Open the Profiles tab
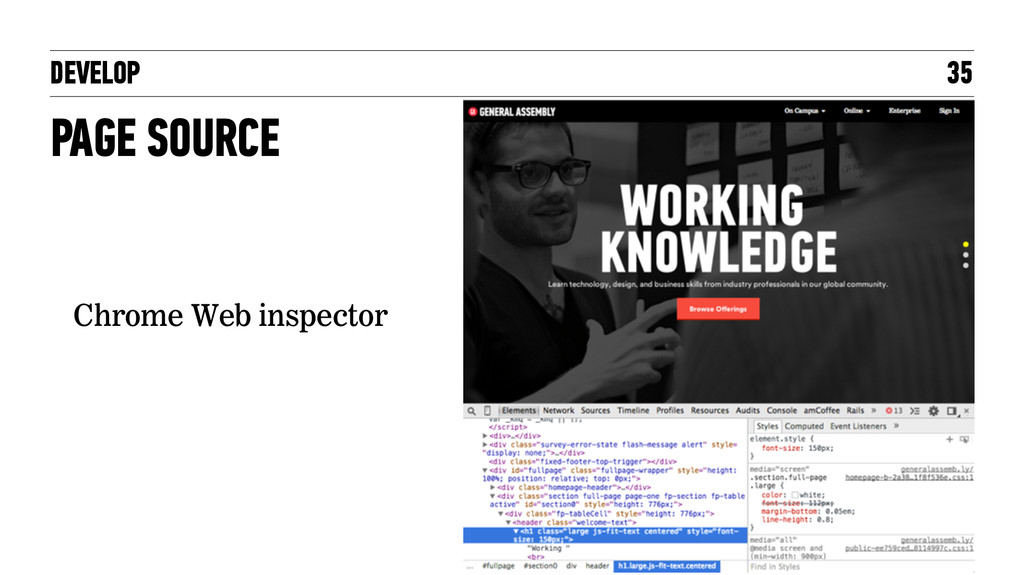 click(670, 410)
